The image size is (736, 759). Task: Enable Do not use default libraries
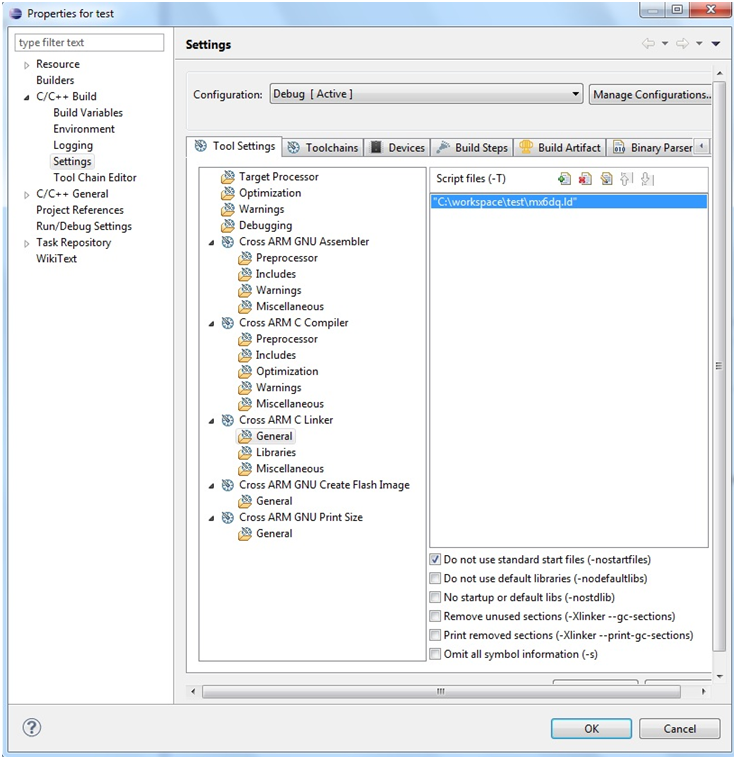click(x=435, y=578)
